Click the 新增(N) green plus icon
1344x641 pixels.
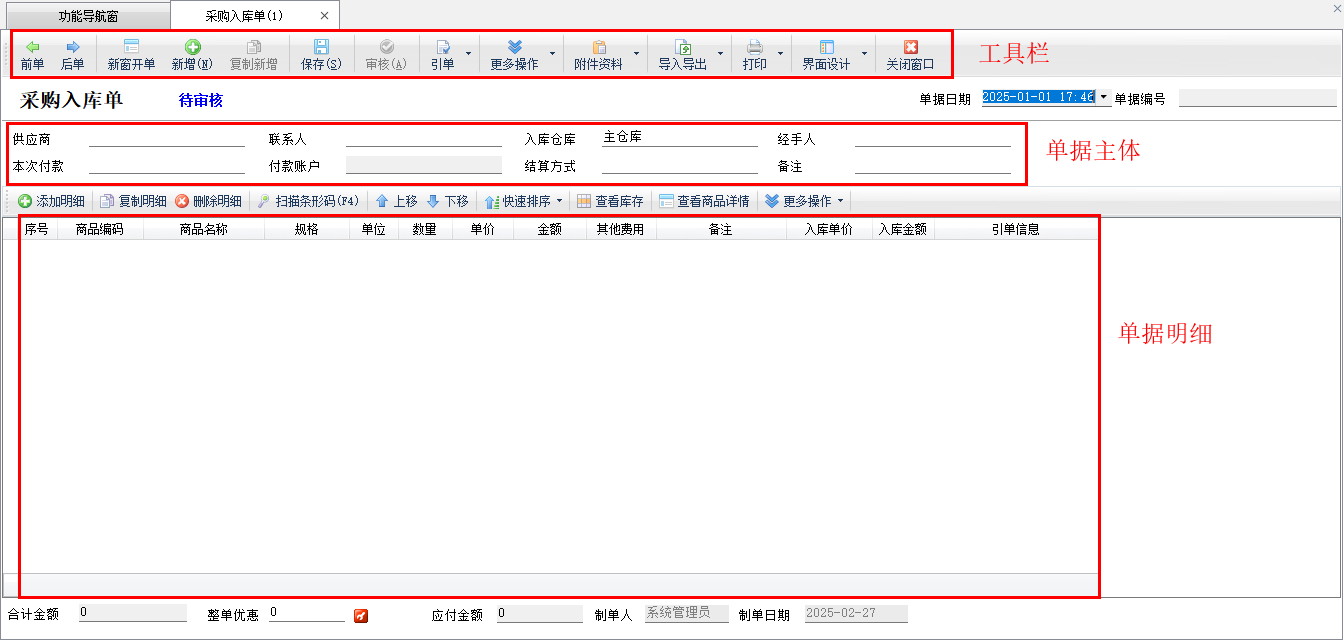[x=192, y=47]
